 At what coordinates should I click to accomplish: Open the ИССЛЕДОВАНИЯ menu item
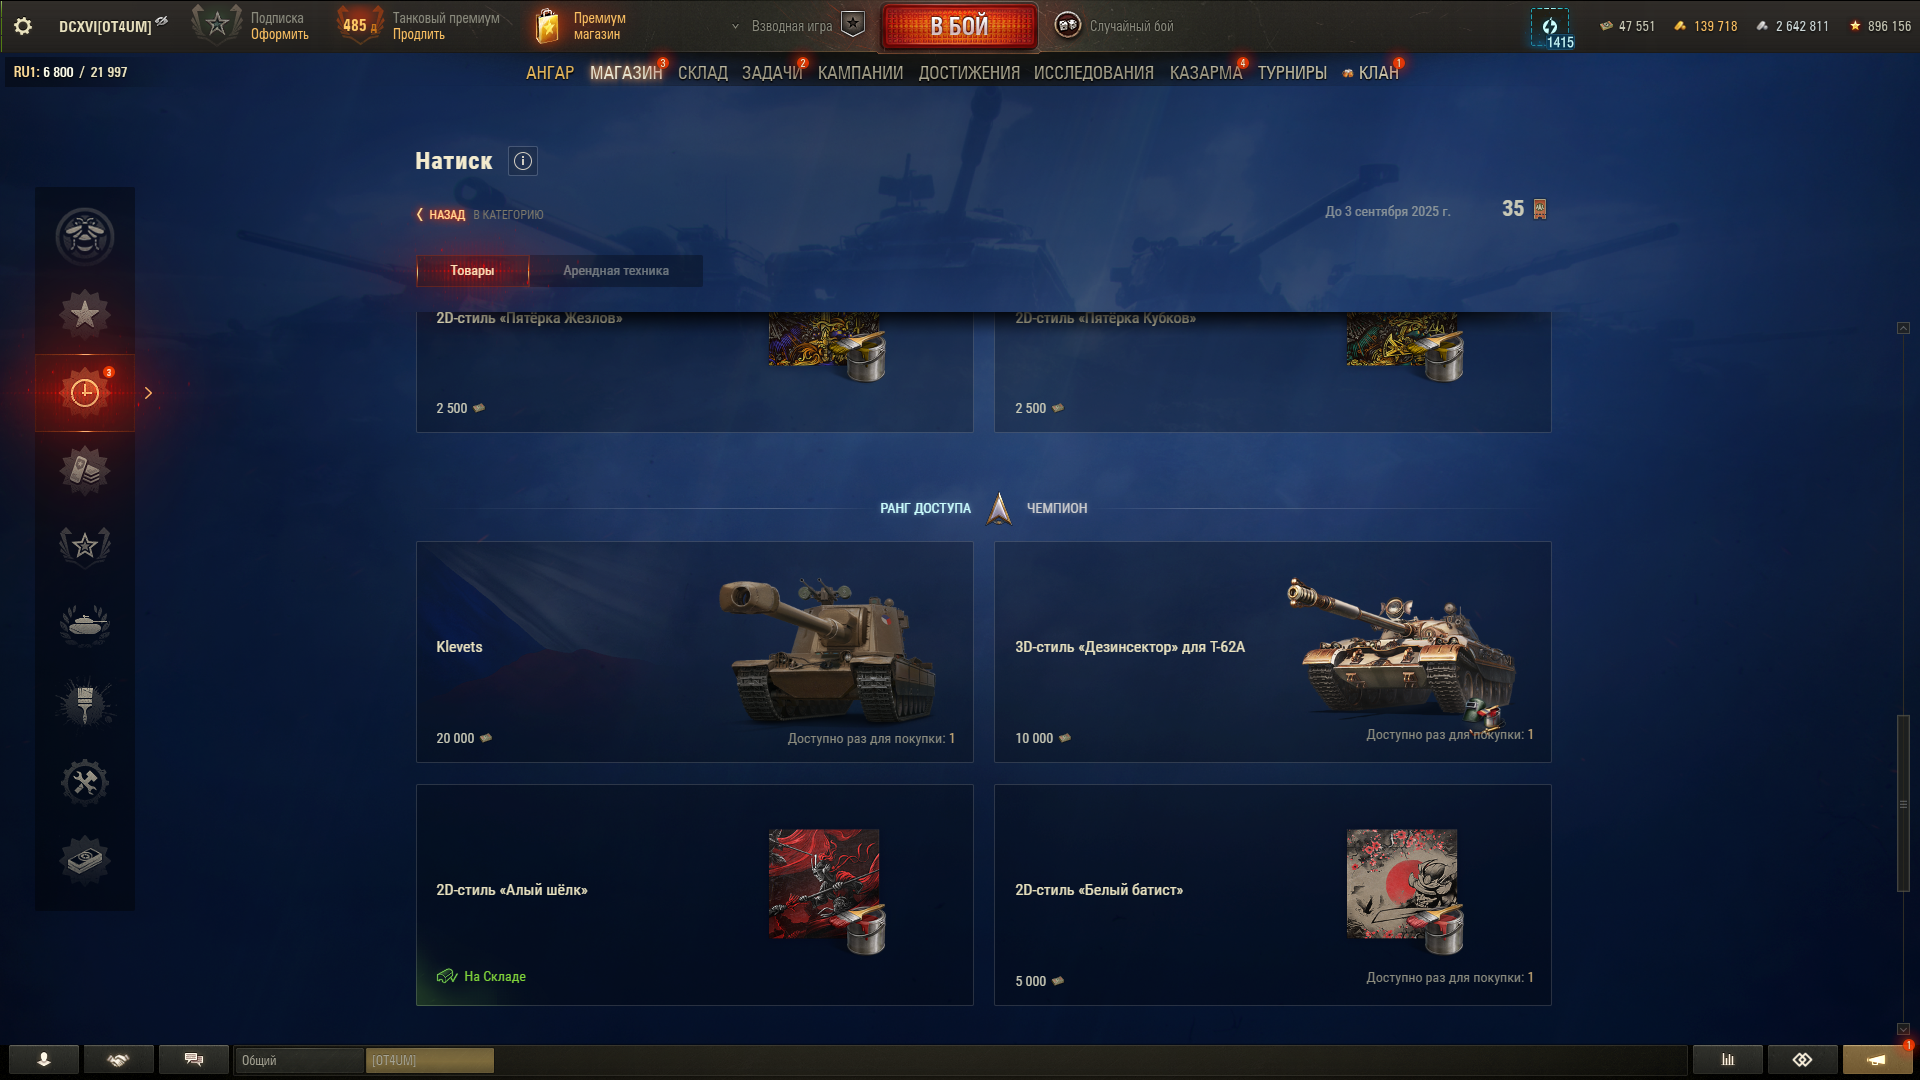(x=1093, y=73)
